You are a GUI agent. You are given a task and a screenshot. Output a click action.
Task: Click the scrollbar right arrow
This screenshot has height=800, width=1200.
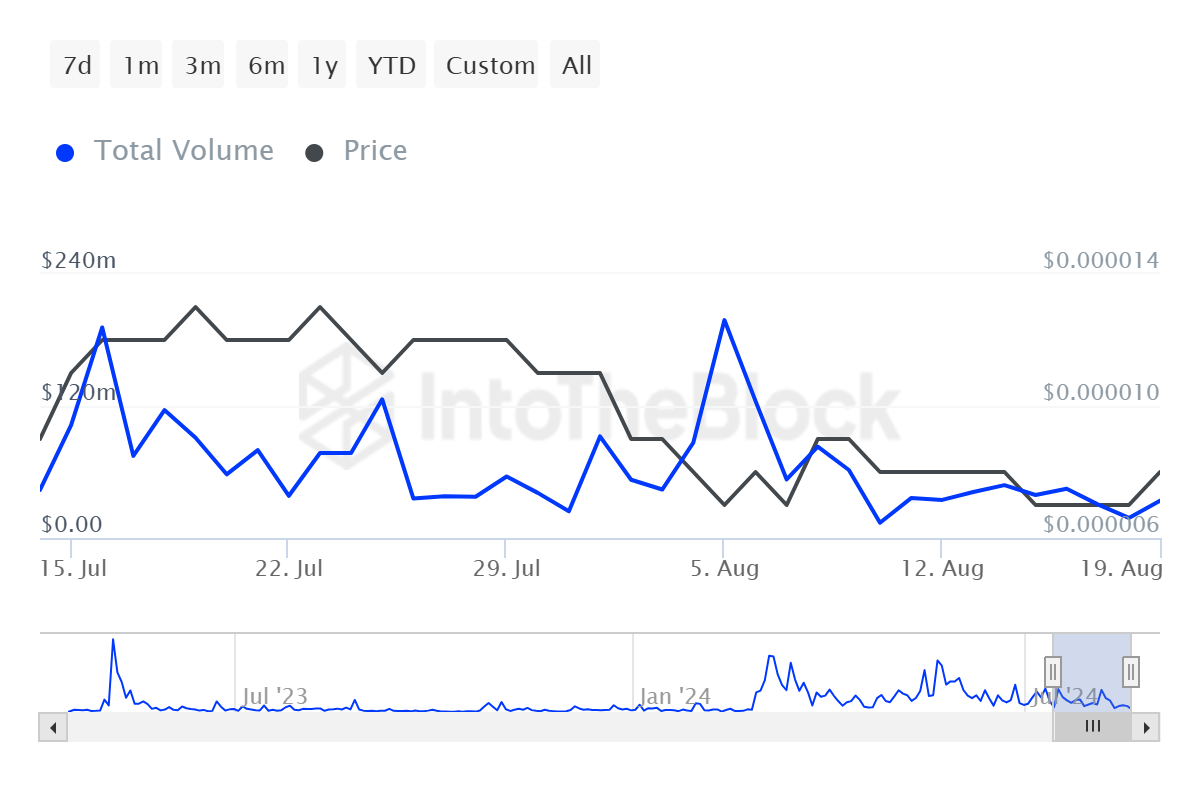(1147, 727)
